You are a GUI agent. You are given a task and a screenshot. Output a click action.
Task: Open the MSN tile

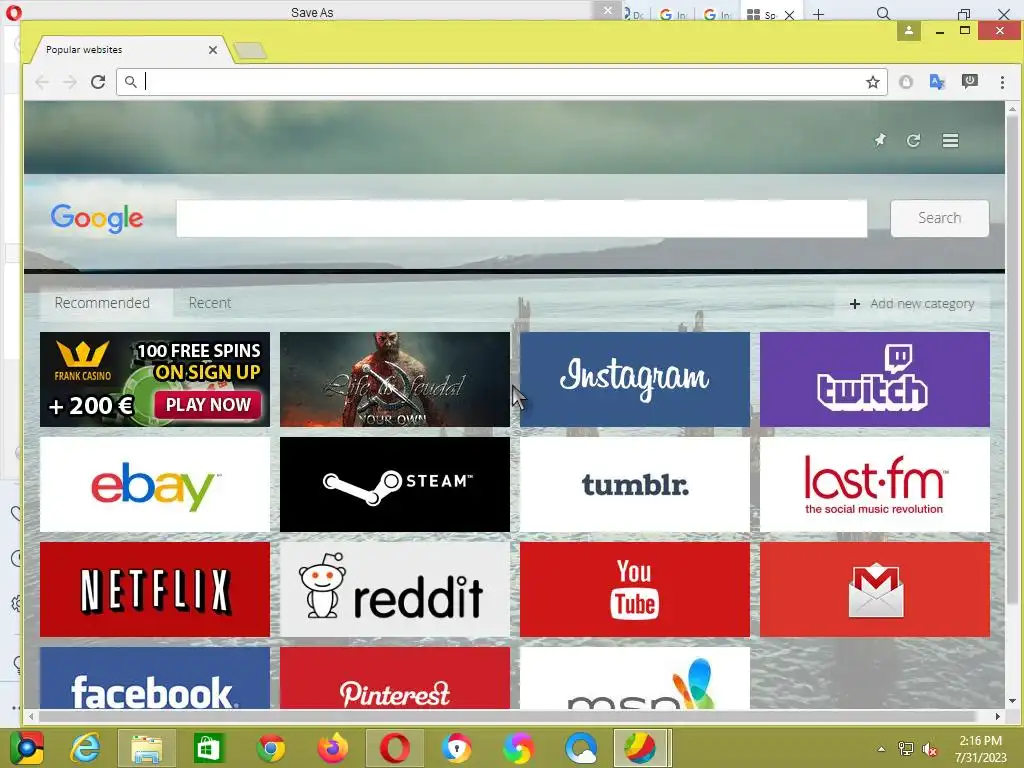635,678
